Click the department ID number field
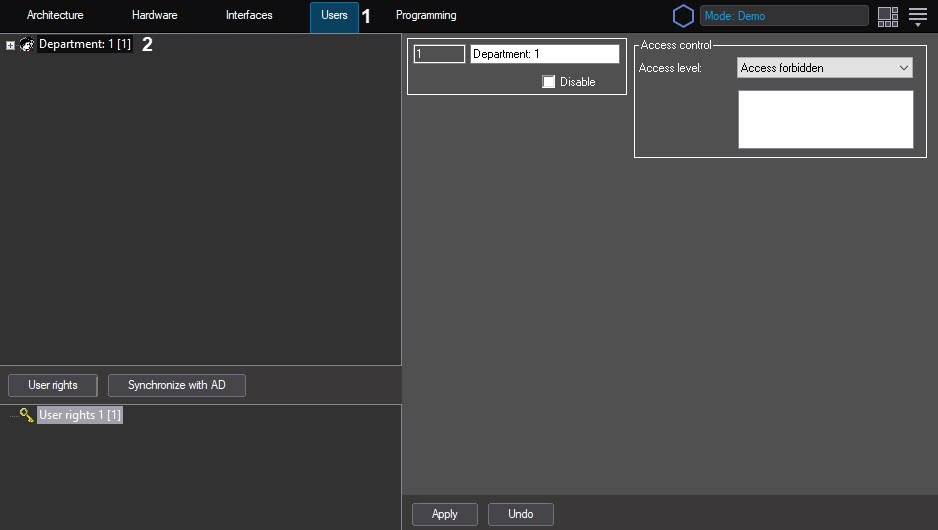 click(x=439, y=54)
